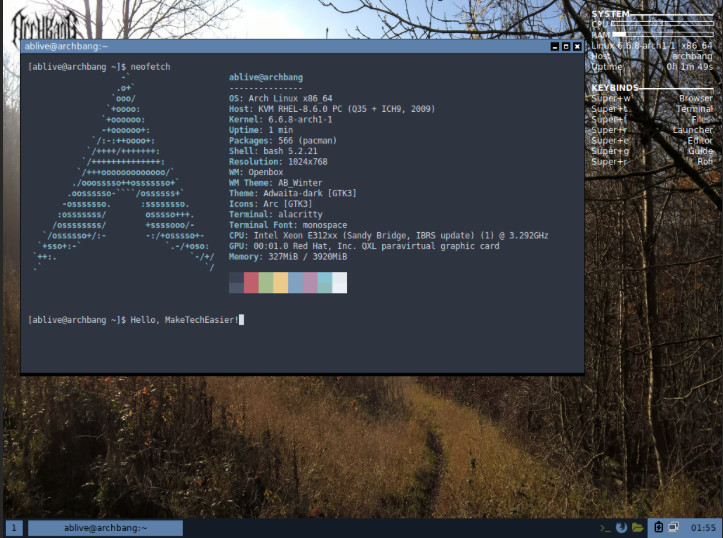The width and height of the screenshot is (723, 538).
Task: Click the 'Kernel: 6.6.8-arch1-1' line in terminal
Action: (280, 119)
